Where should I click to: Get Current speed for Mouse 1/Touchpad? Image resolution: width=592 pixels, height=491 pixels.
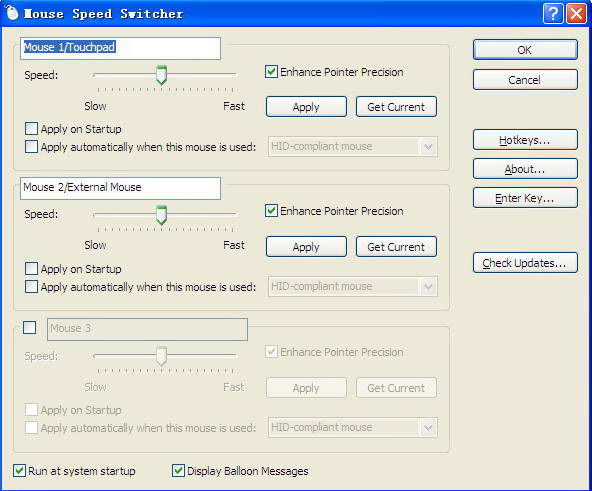coord(396,107)
